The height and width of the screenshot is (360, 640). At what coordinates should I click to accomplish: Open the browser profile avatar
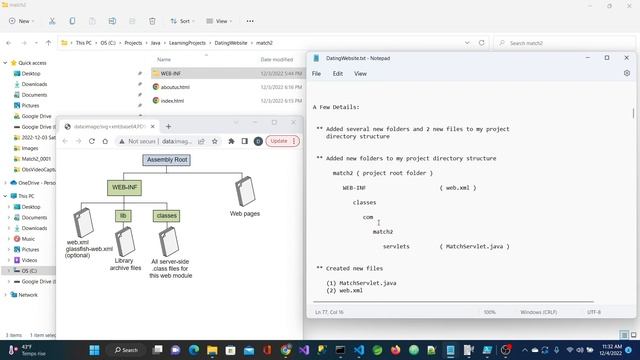pos(258,141)
